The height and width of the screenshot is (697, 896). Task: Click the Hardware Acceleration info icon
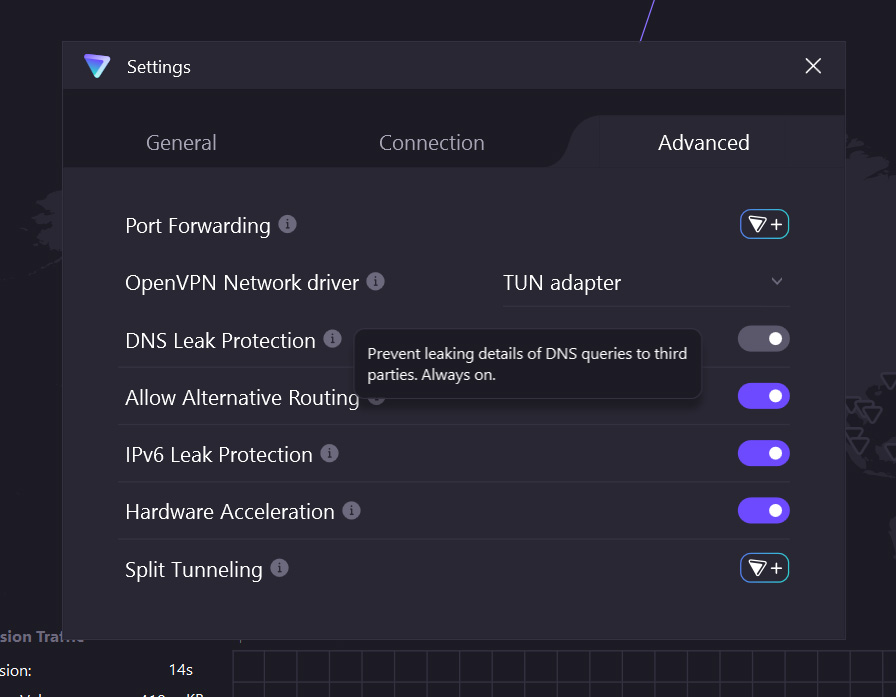click(352, 510)
